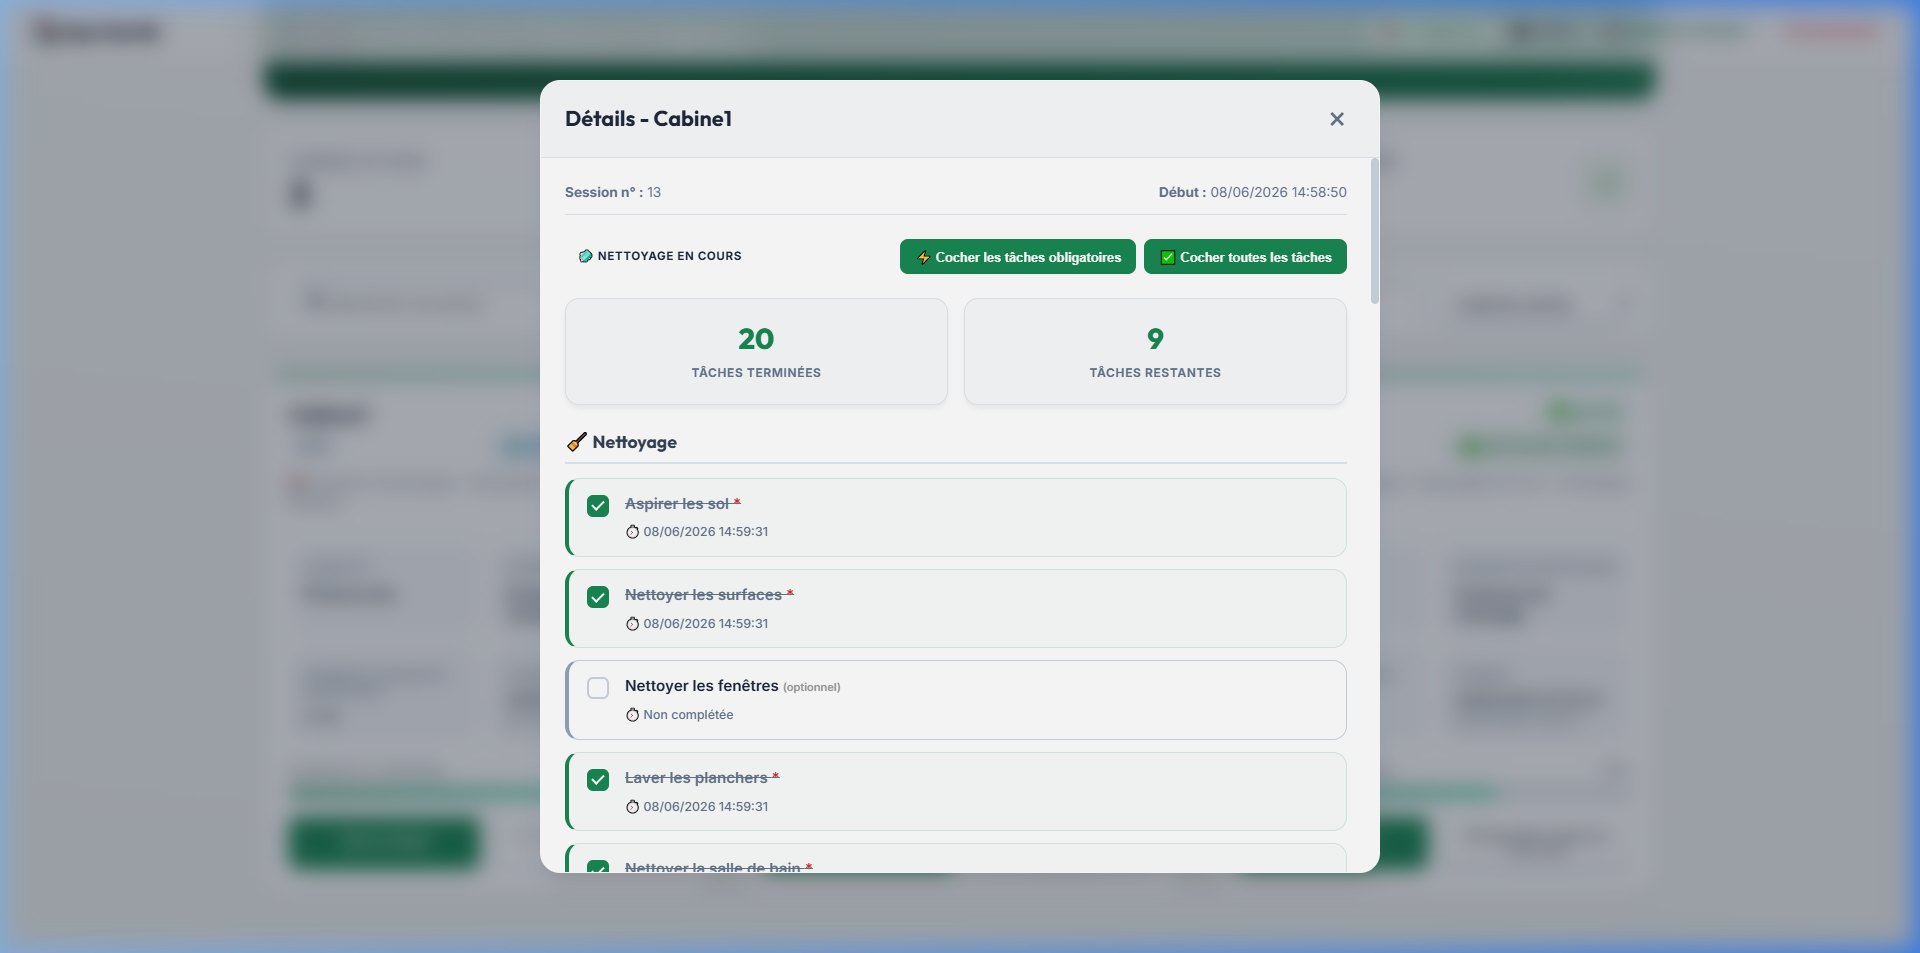Close the Détails - Cabine1 dialog

click(1337, 119)
